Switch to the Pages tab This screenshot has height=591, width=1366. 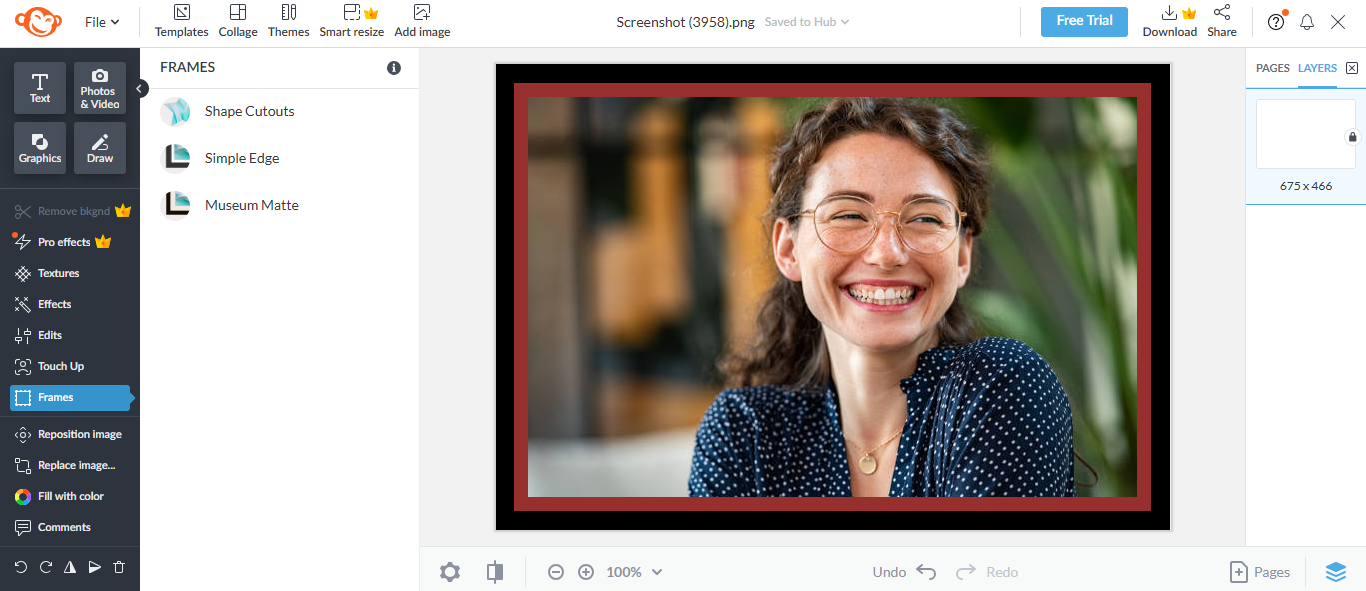point(1272,67)
